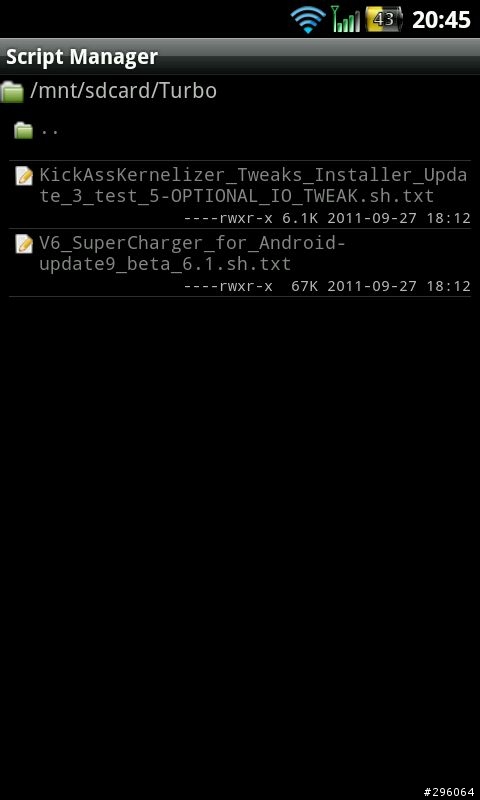Tap the green folder icon beside /mnt/sdcard/Turbo
This screenshot has width=480, height=800.
pyautogui.click(x=12, y=92)
